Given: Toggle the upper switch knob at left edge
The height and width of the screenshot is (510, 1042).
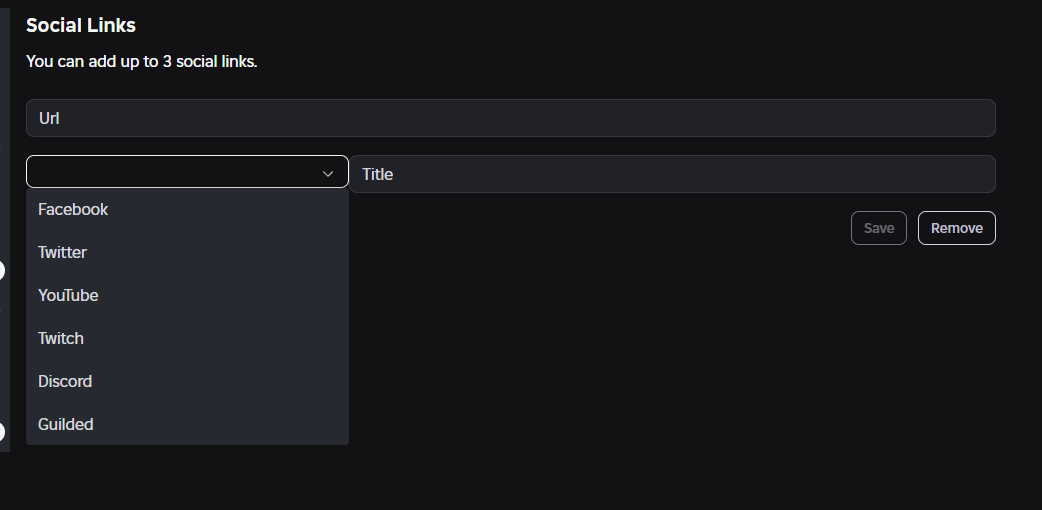Looking at the screenshot, I should (2, 271).
